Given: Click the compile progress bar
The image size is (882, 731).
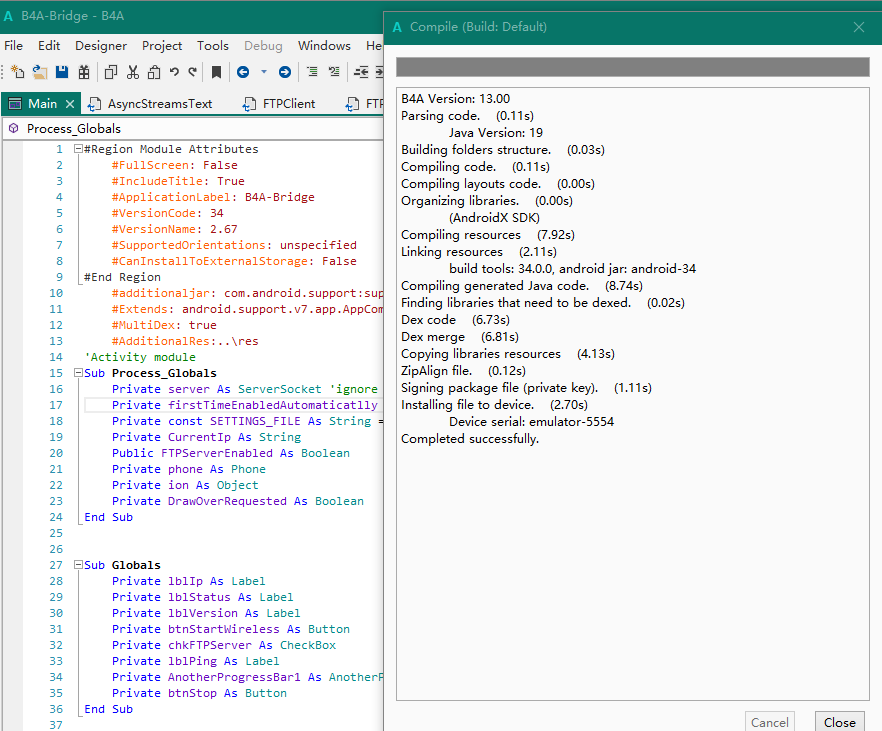Looking at the screenshot, I should tap(632, 67).
